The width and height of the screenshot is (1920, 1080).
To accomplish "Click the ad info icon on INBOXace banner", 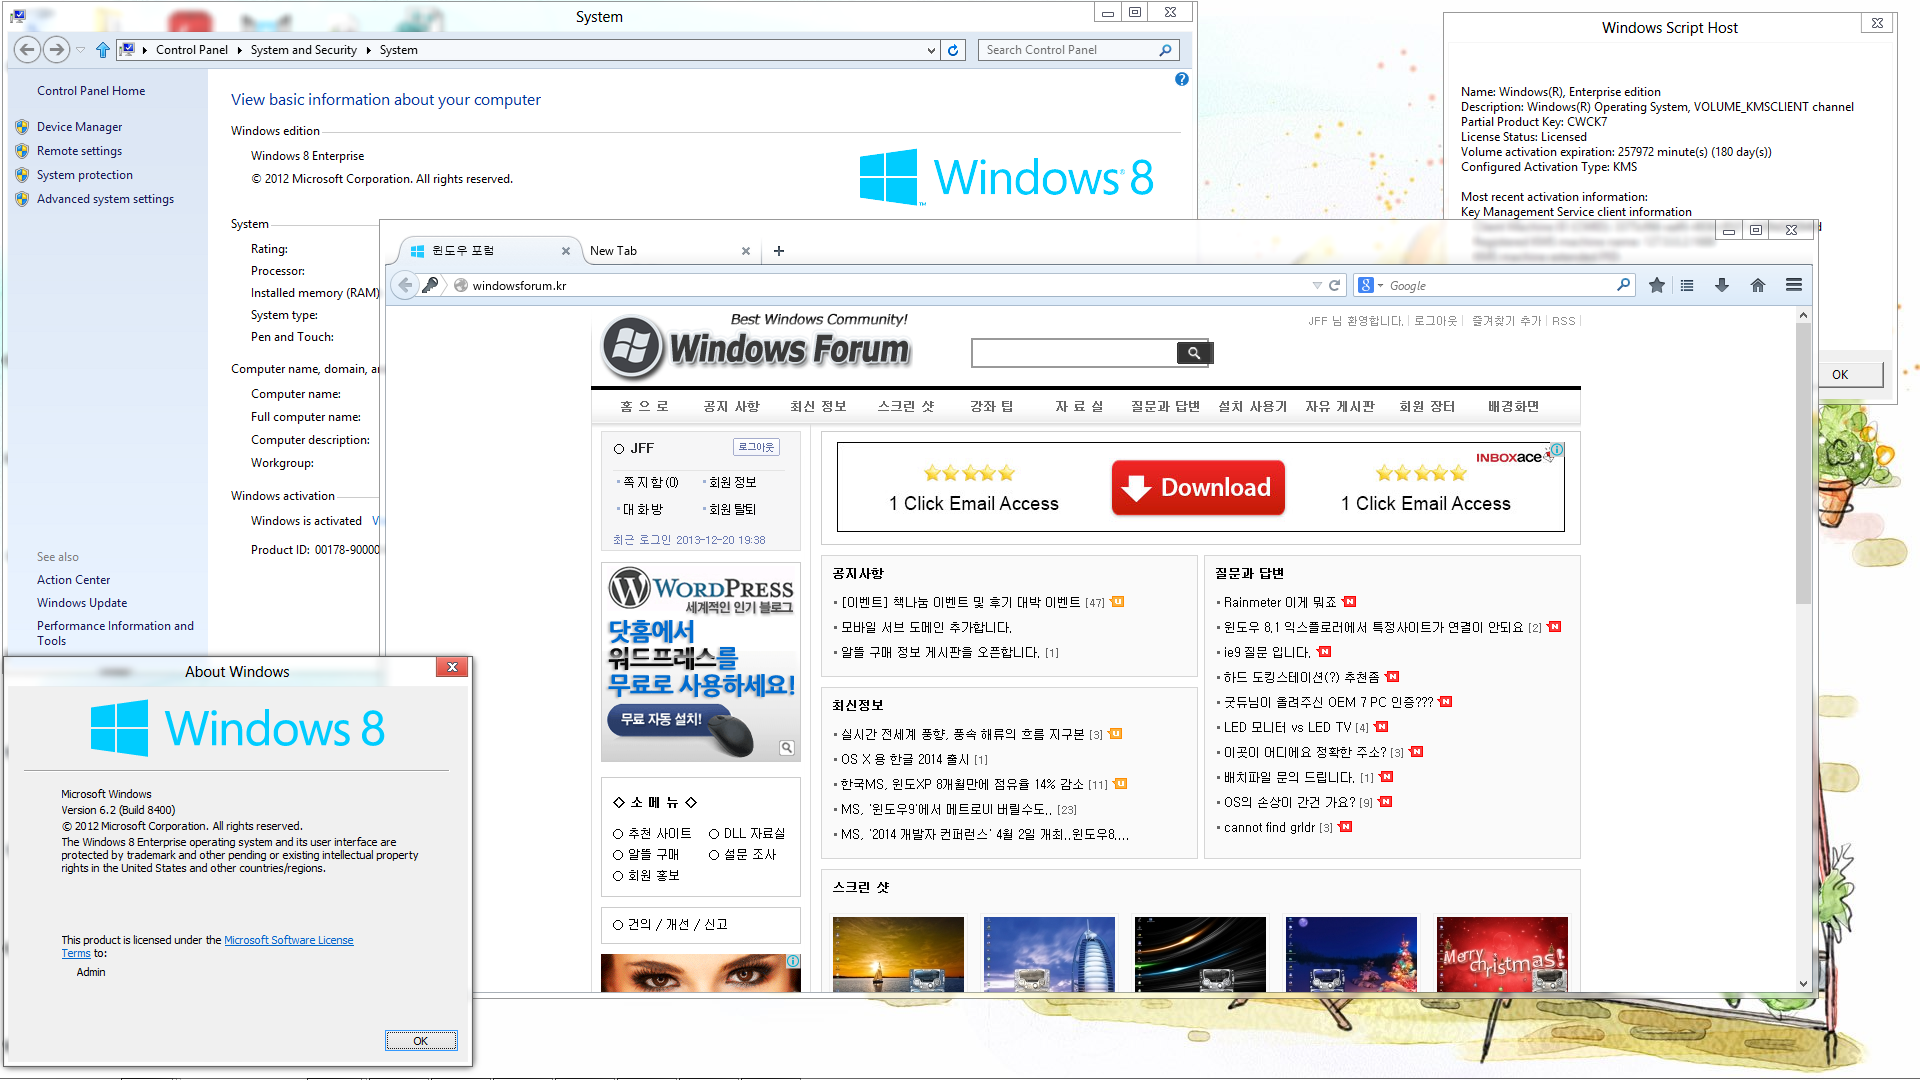I will coord(1557,450).
